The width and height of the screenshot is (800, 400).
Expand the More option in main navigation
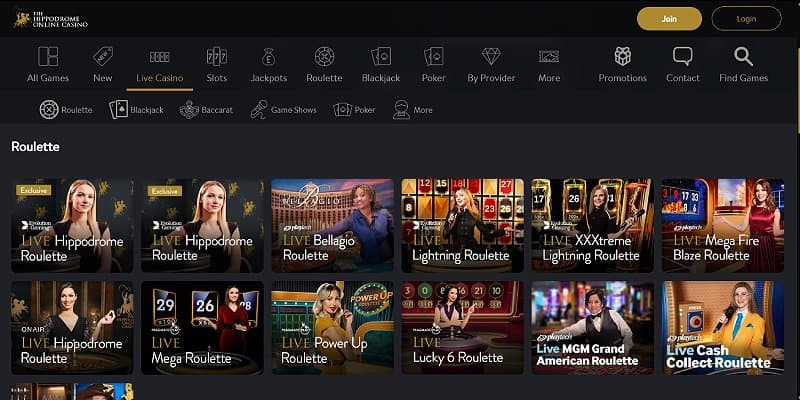tap(549, 57)
